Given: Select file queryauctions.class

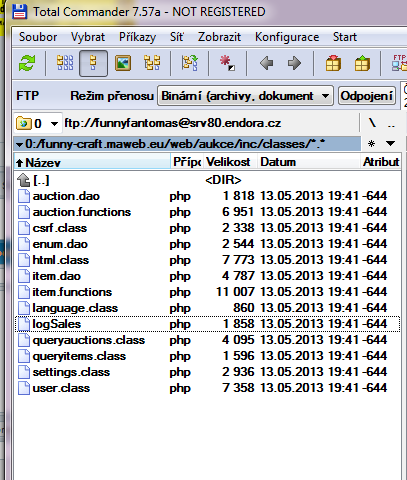Looking at the screenshot, I should coord(207,340).
